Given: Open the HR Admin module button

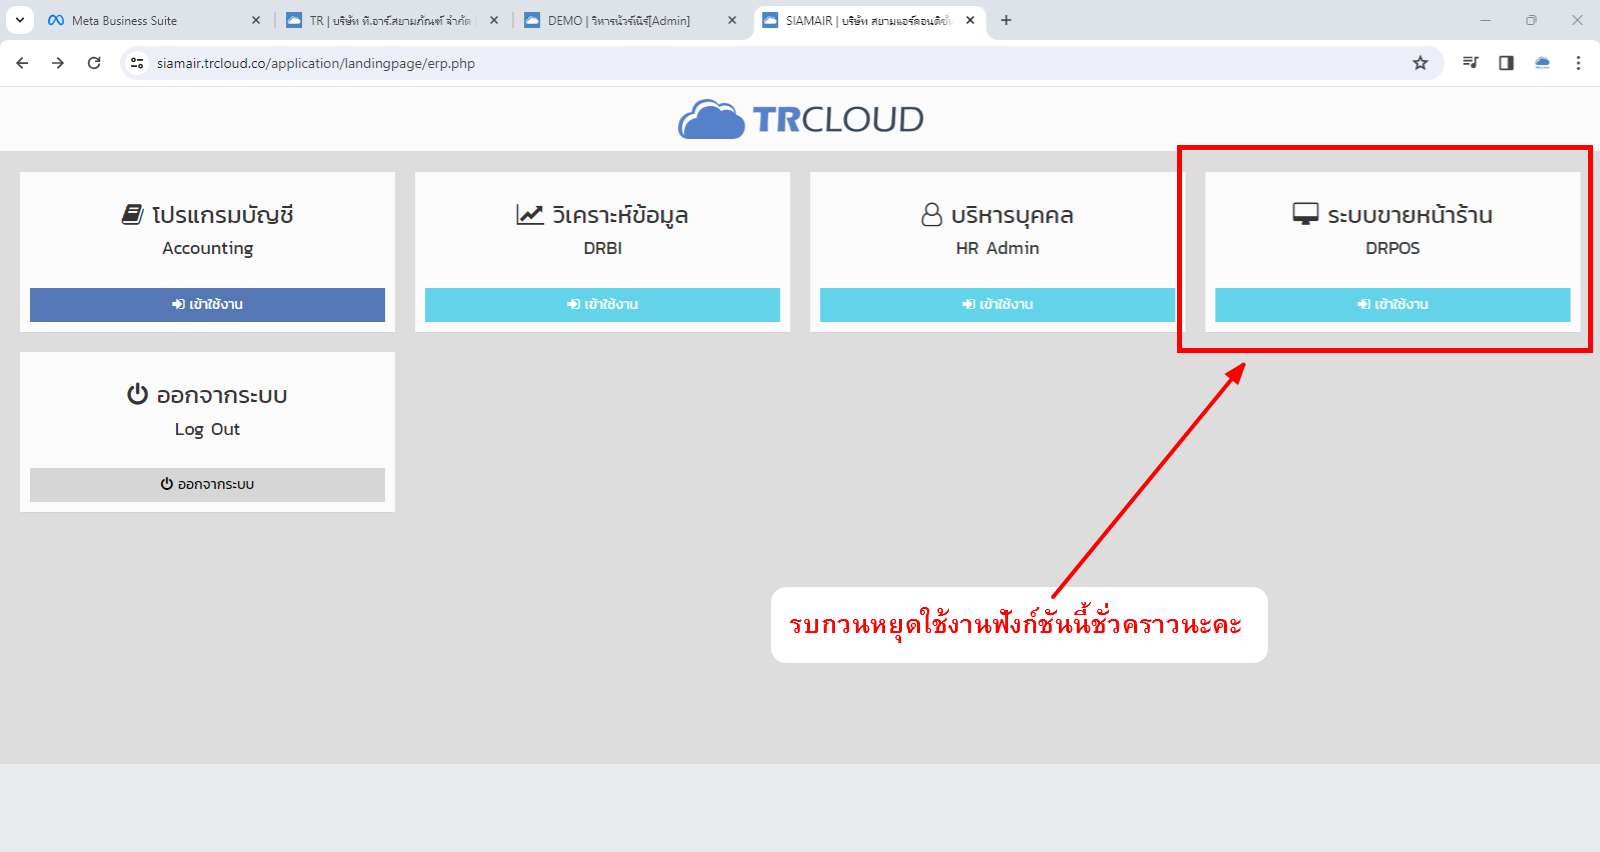Looking at the screenshot, I should [x=997, y=305].
